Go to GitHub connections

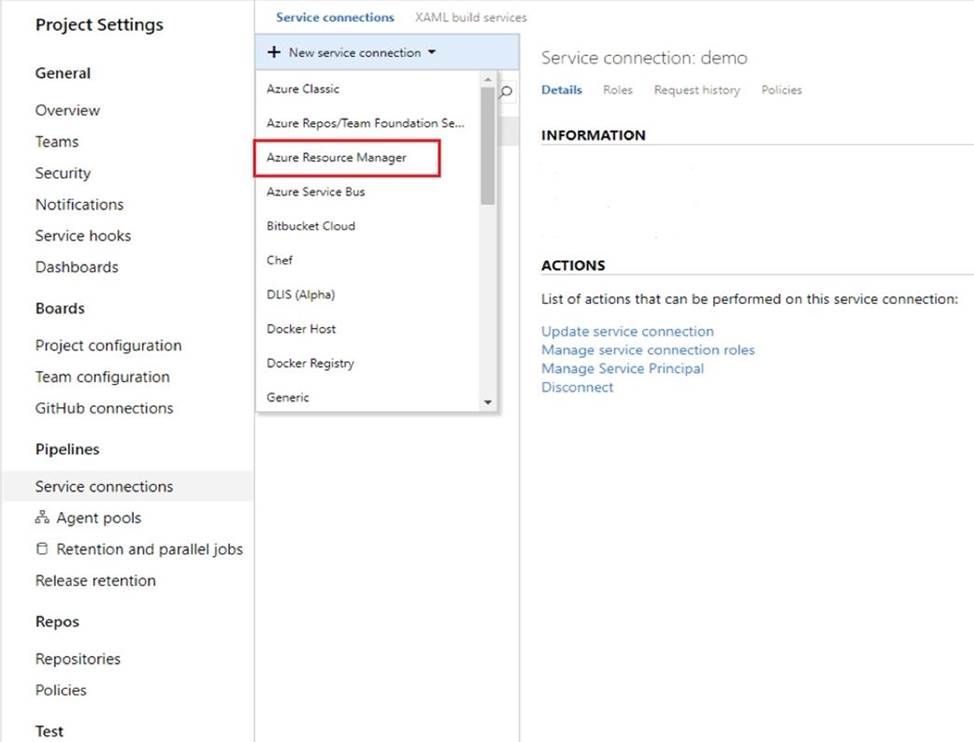point(104,408)
